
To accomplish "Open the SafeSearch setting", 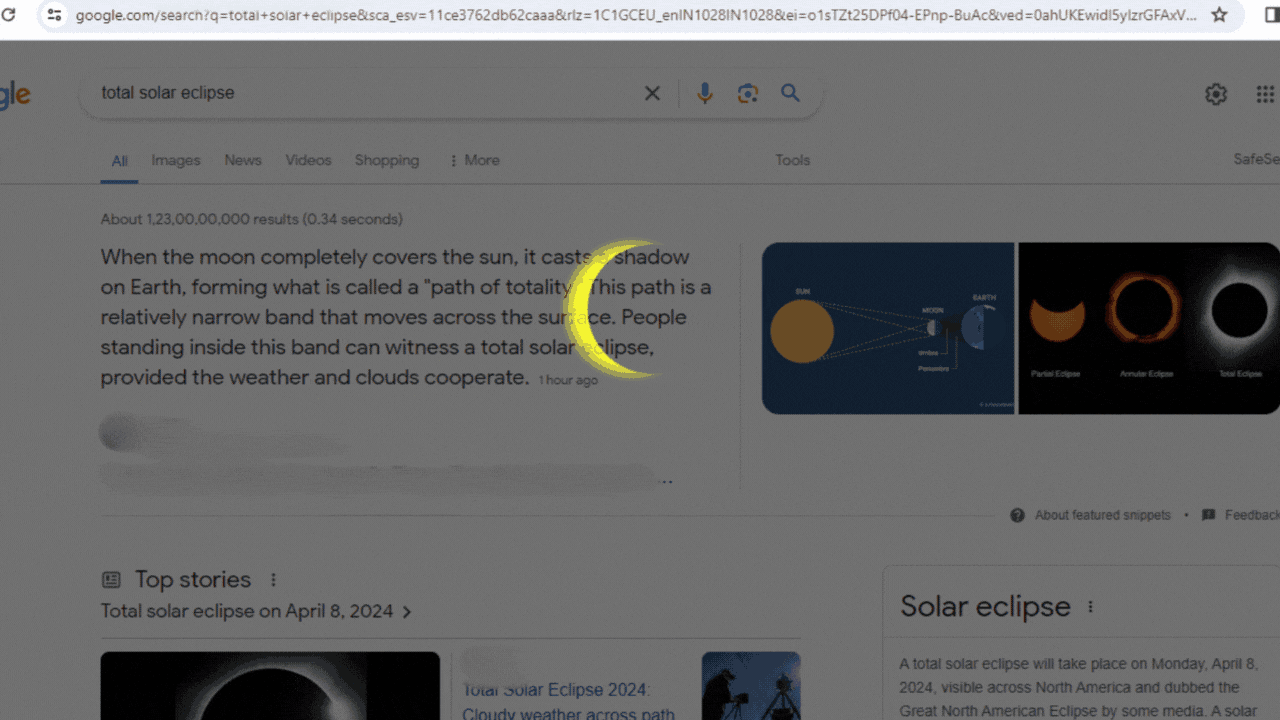I will [x=1257, y=160].
